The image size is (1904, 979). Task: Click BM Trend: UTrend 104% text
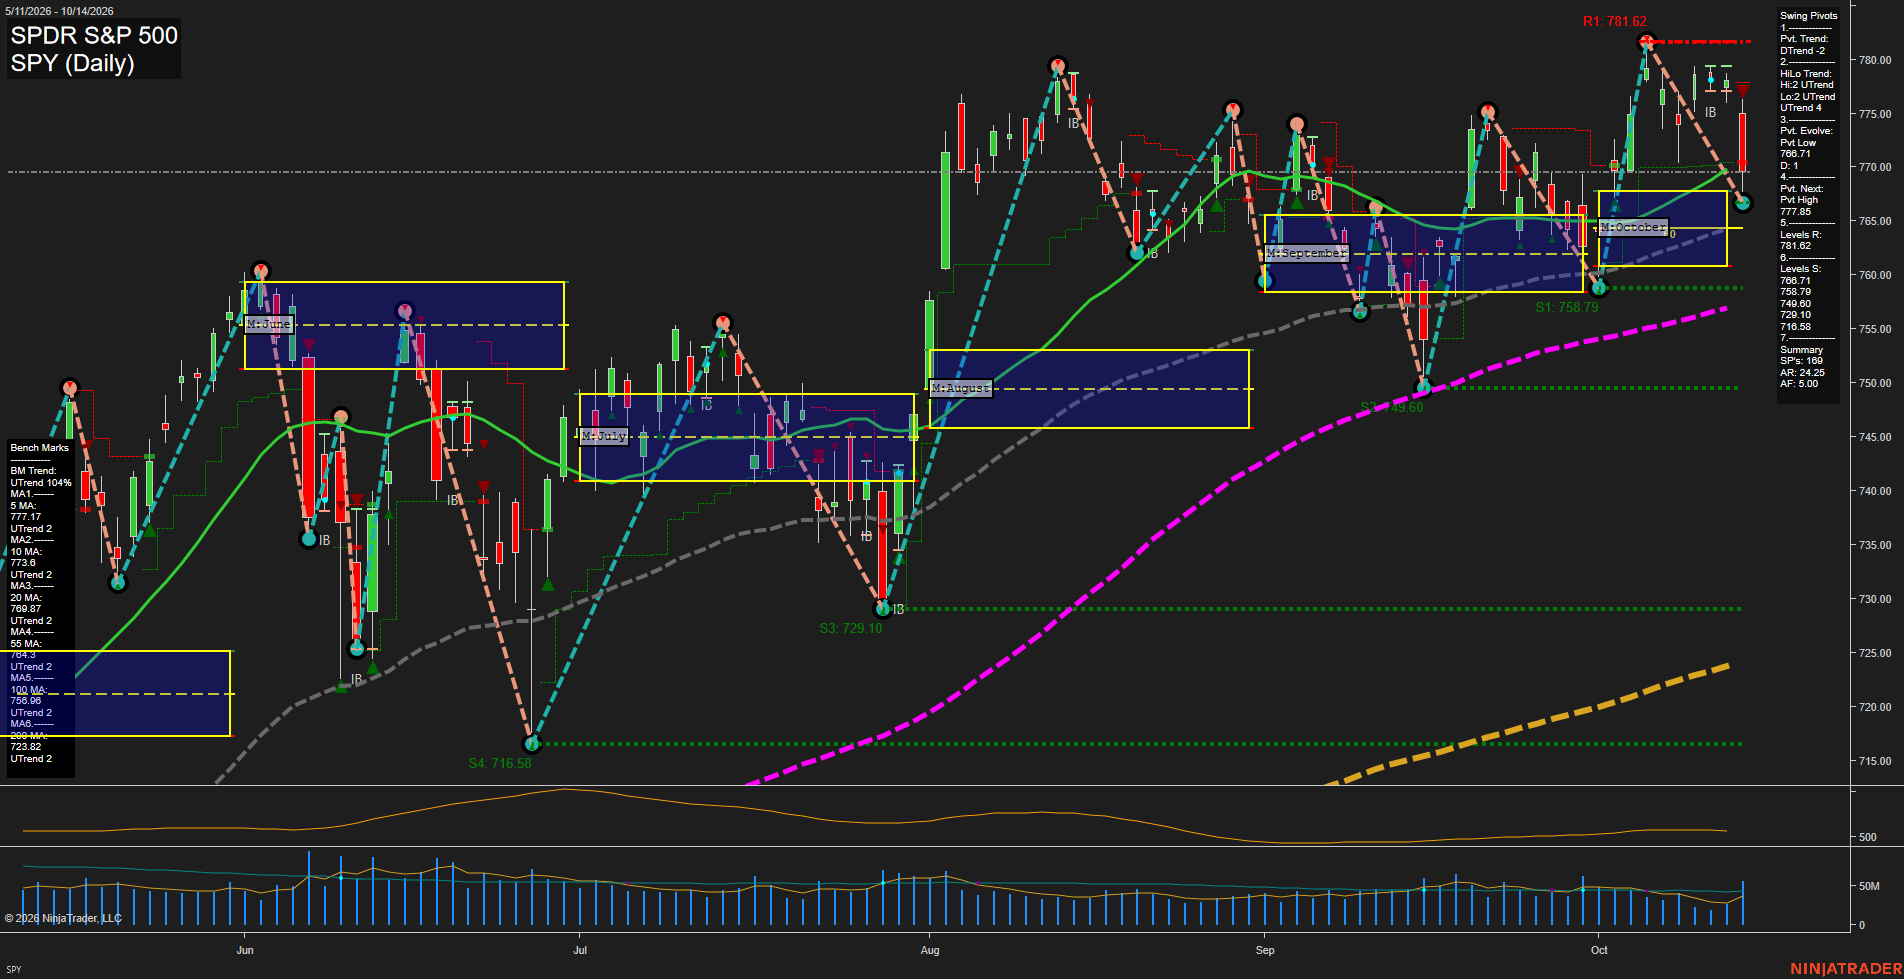click(41, 477)
